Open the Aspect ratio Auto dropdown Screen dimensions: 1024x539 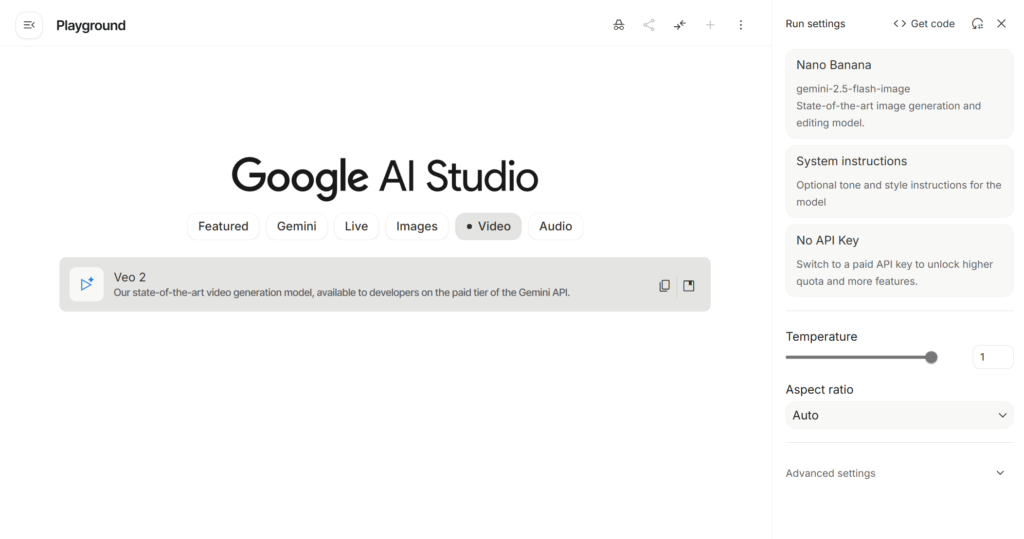[x=899, y=415]
